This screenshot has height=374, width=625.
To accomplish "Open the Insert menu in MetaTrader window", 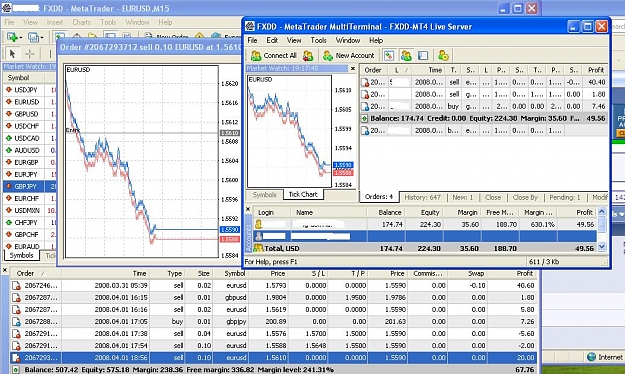I will pyautogui.click(x=55, y=22).
